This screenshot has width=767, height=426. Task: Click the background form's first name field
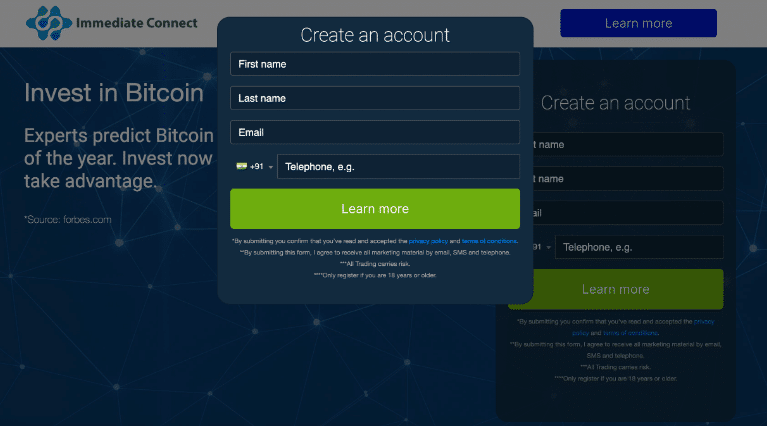[628, 144]
